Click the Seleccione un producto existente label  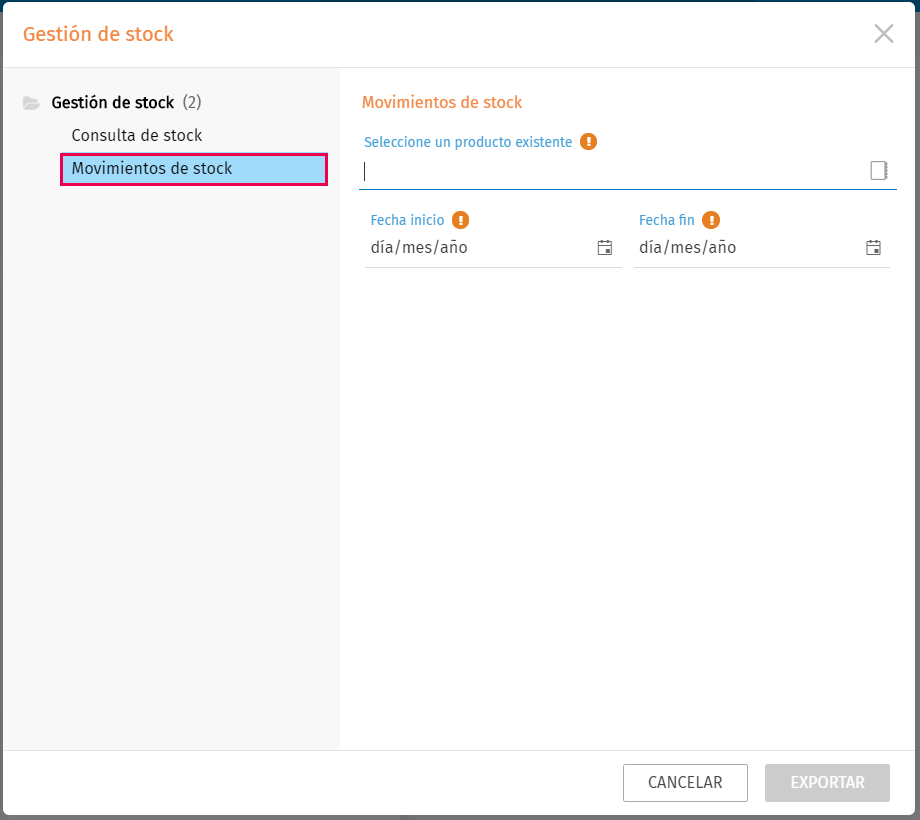(x=468, y=142)
